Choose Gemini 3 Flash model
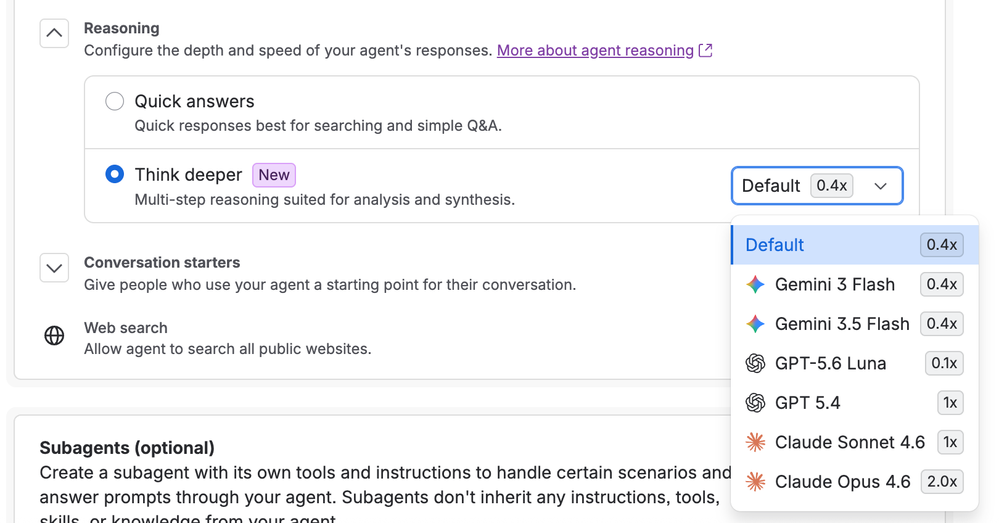This screenshot has width=999, height=523. tap(854, 284)
